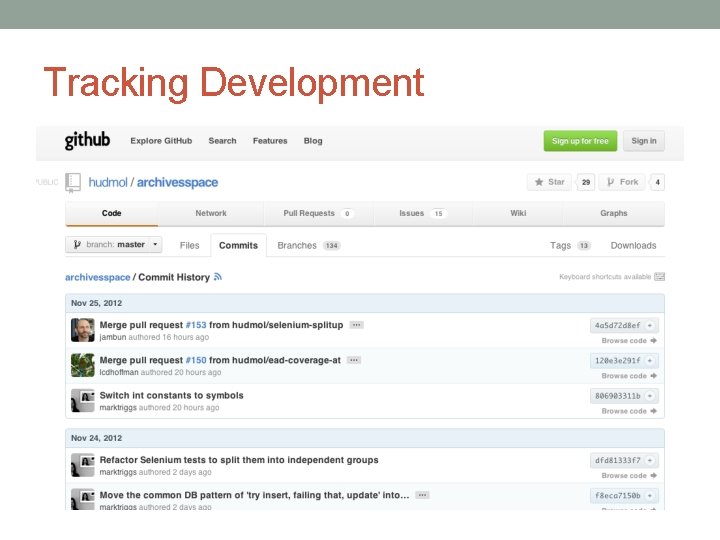Open the branch: master dropdown

(x=113, y=244)
